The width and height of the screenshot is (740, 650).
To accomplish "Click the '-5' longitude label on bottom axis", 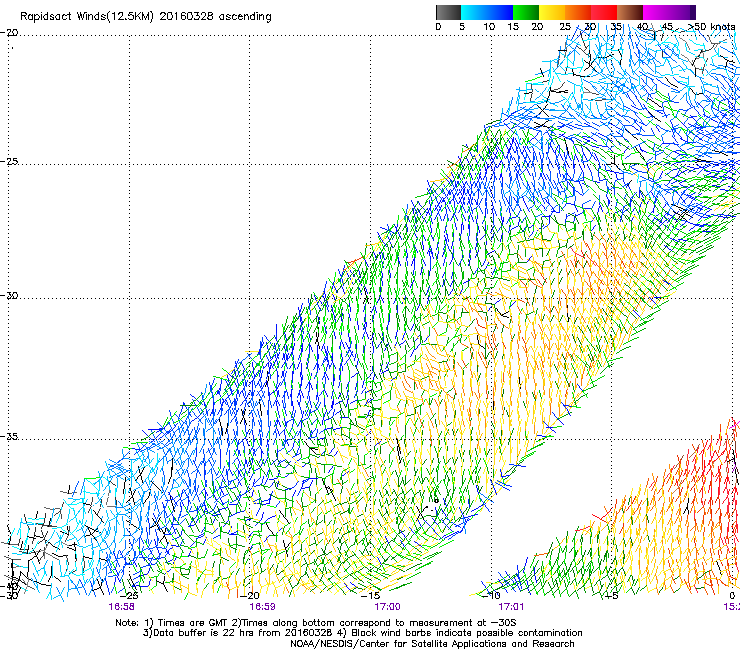I will click(x=611, y=596).
